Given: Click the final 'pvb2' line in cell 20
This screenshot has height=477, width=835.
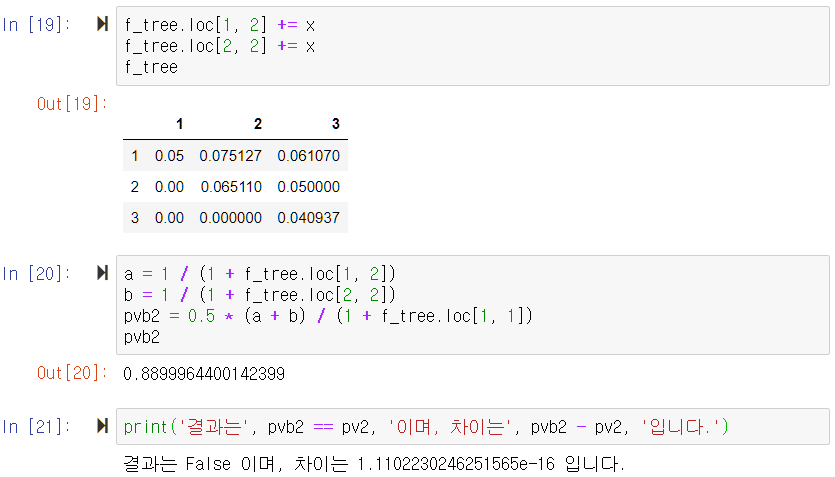Looking at the screenshot, I should pyautogui.click(x=142, y=337).
